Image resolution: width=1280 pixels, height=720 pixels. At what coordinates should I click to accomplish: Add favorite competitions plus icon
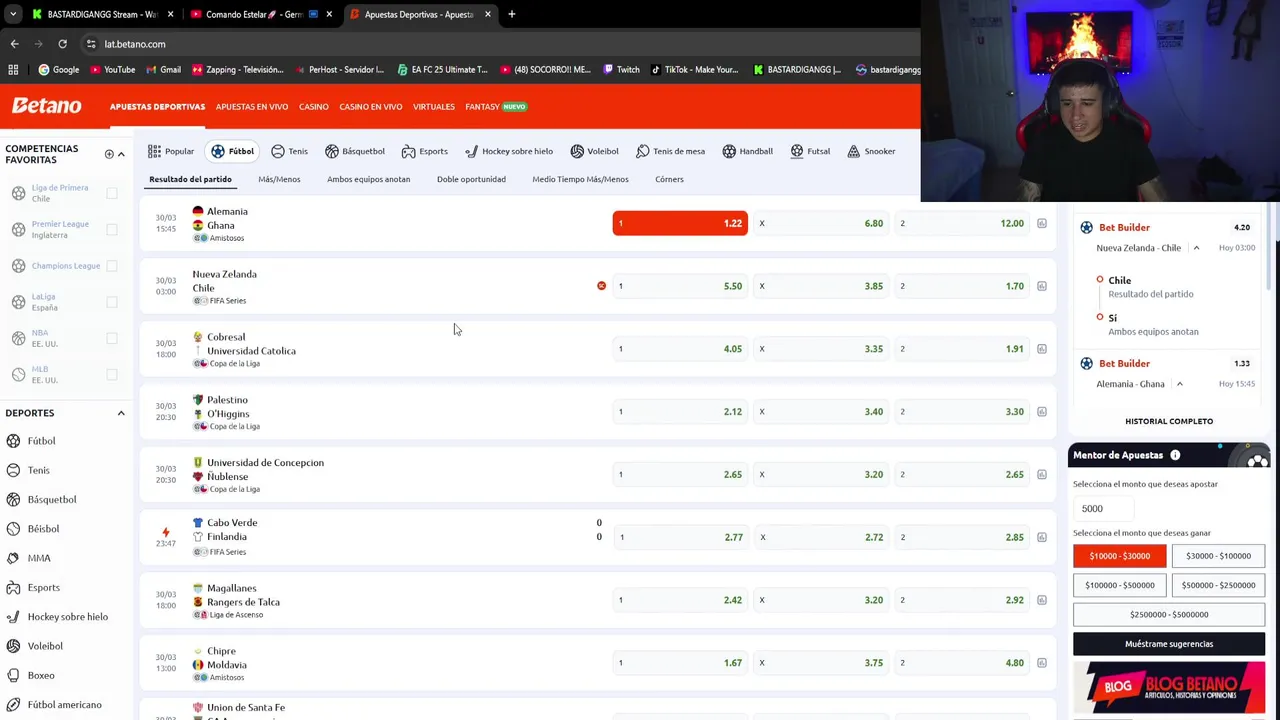(x=109, y=154)
